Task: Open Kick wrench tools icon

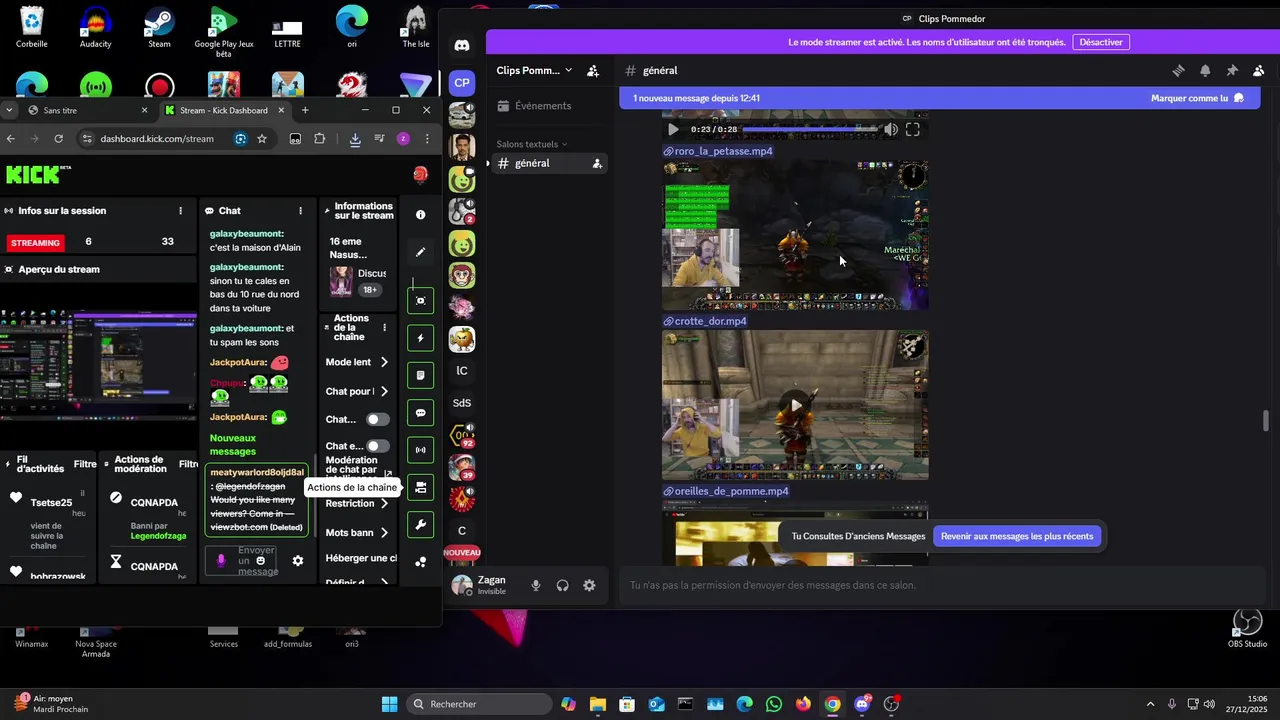Action: (x=420, y=525)
